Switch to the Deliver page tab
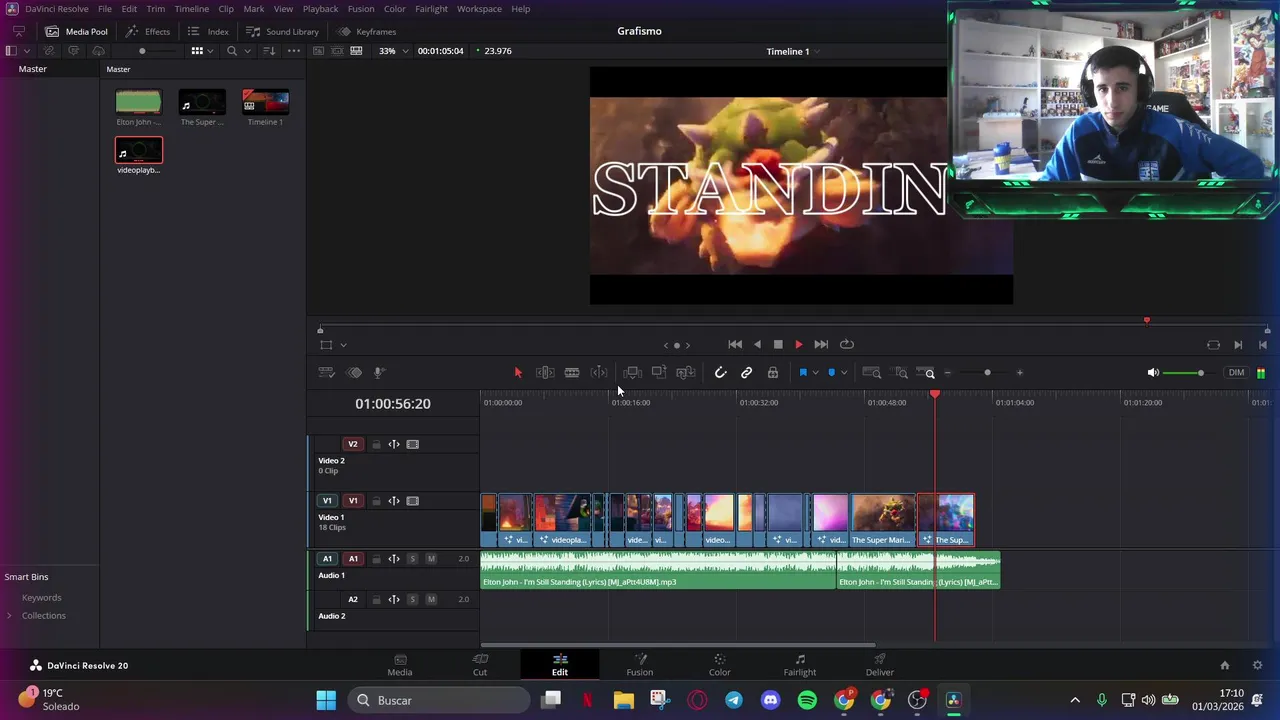The height and width of the screenshot is (720, 1280). pos(880,665)
